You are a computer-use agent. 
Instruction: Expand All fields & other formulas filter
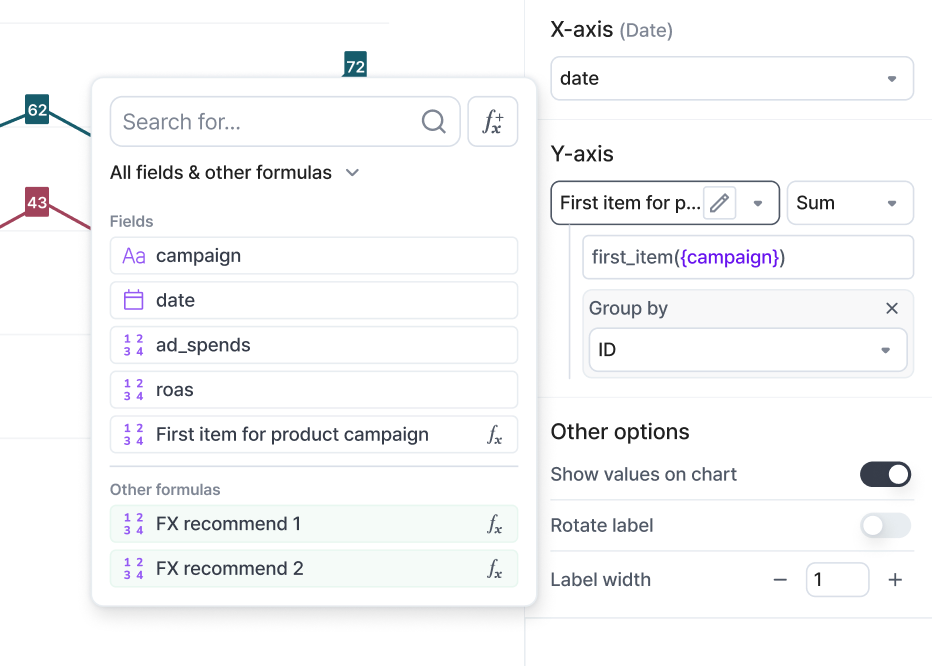coord(235,173)
